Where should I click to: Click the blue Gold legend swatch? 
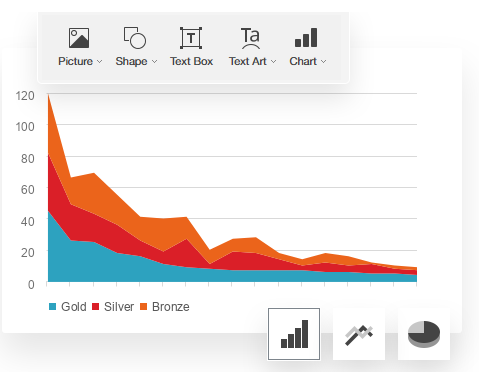coord(52,307)
